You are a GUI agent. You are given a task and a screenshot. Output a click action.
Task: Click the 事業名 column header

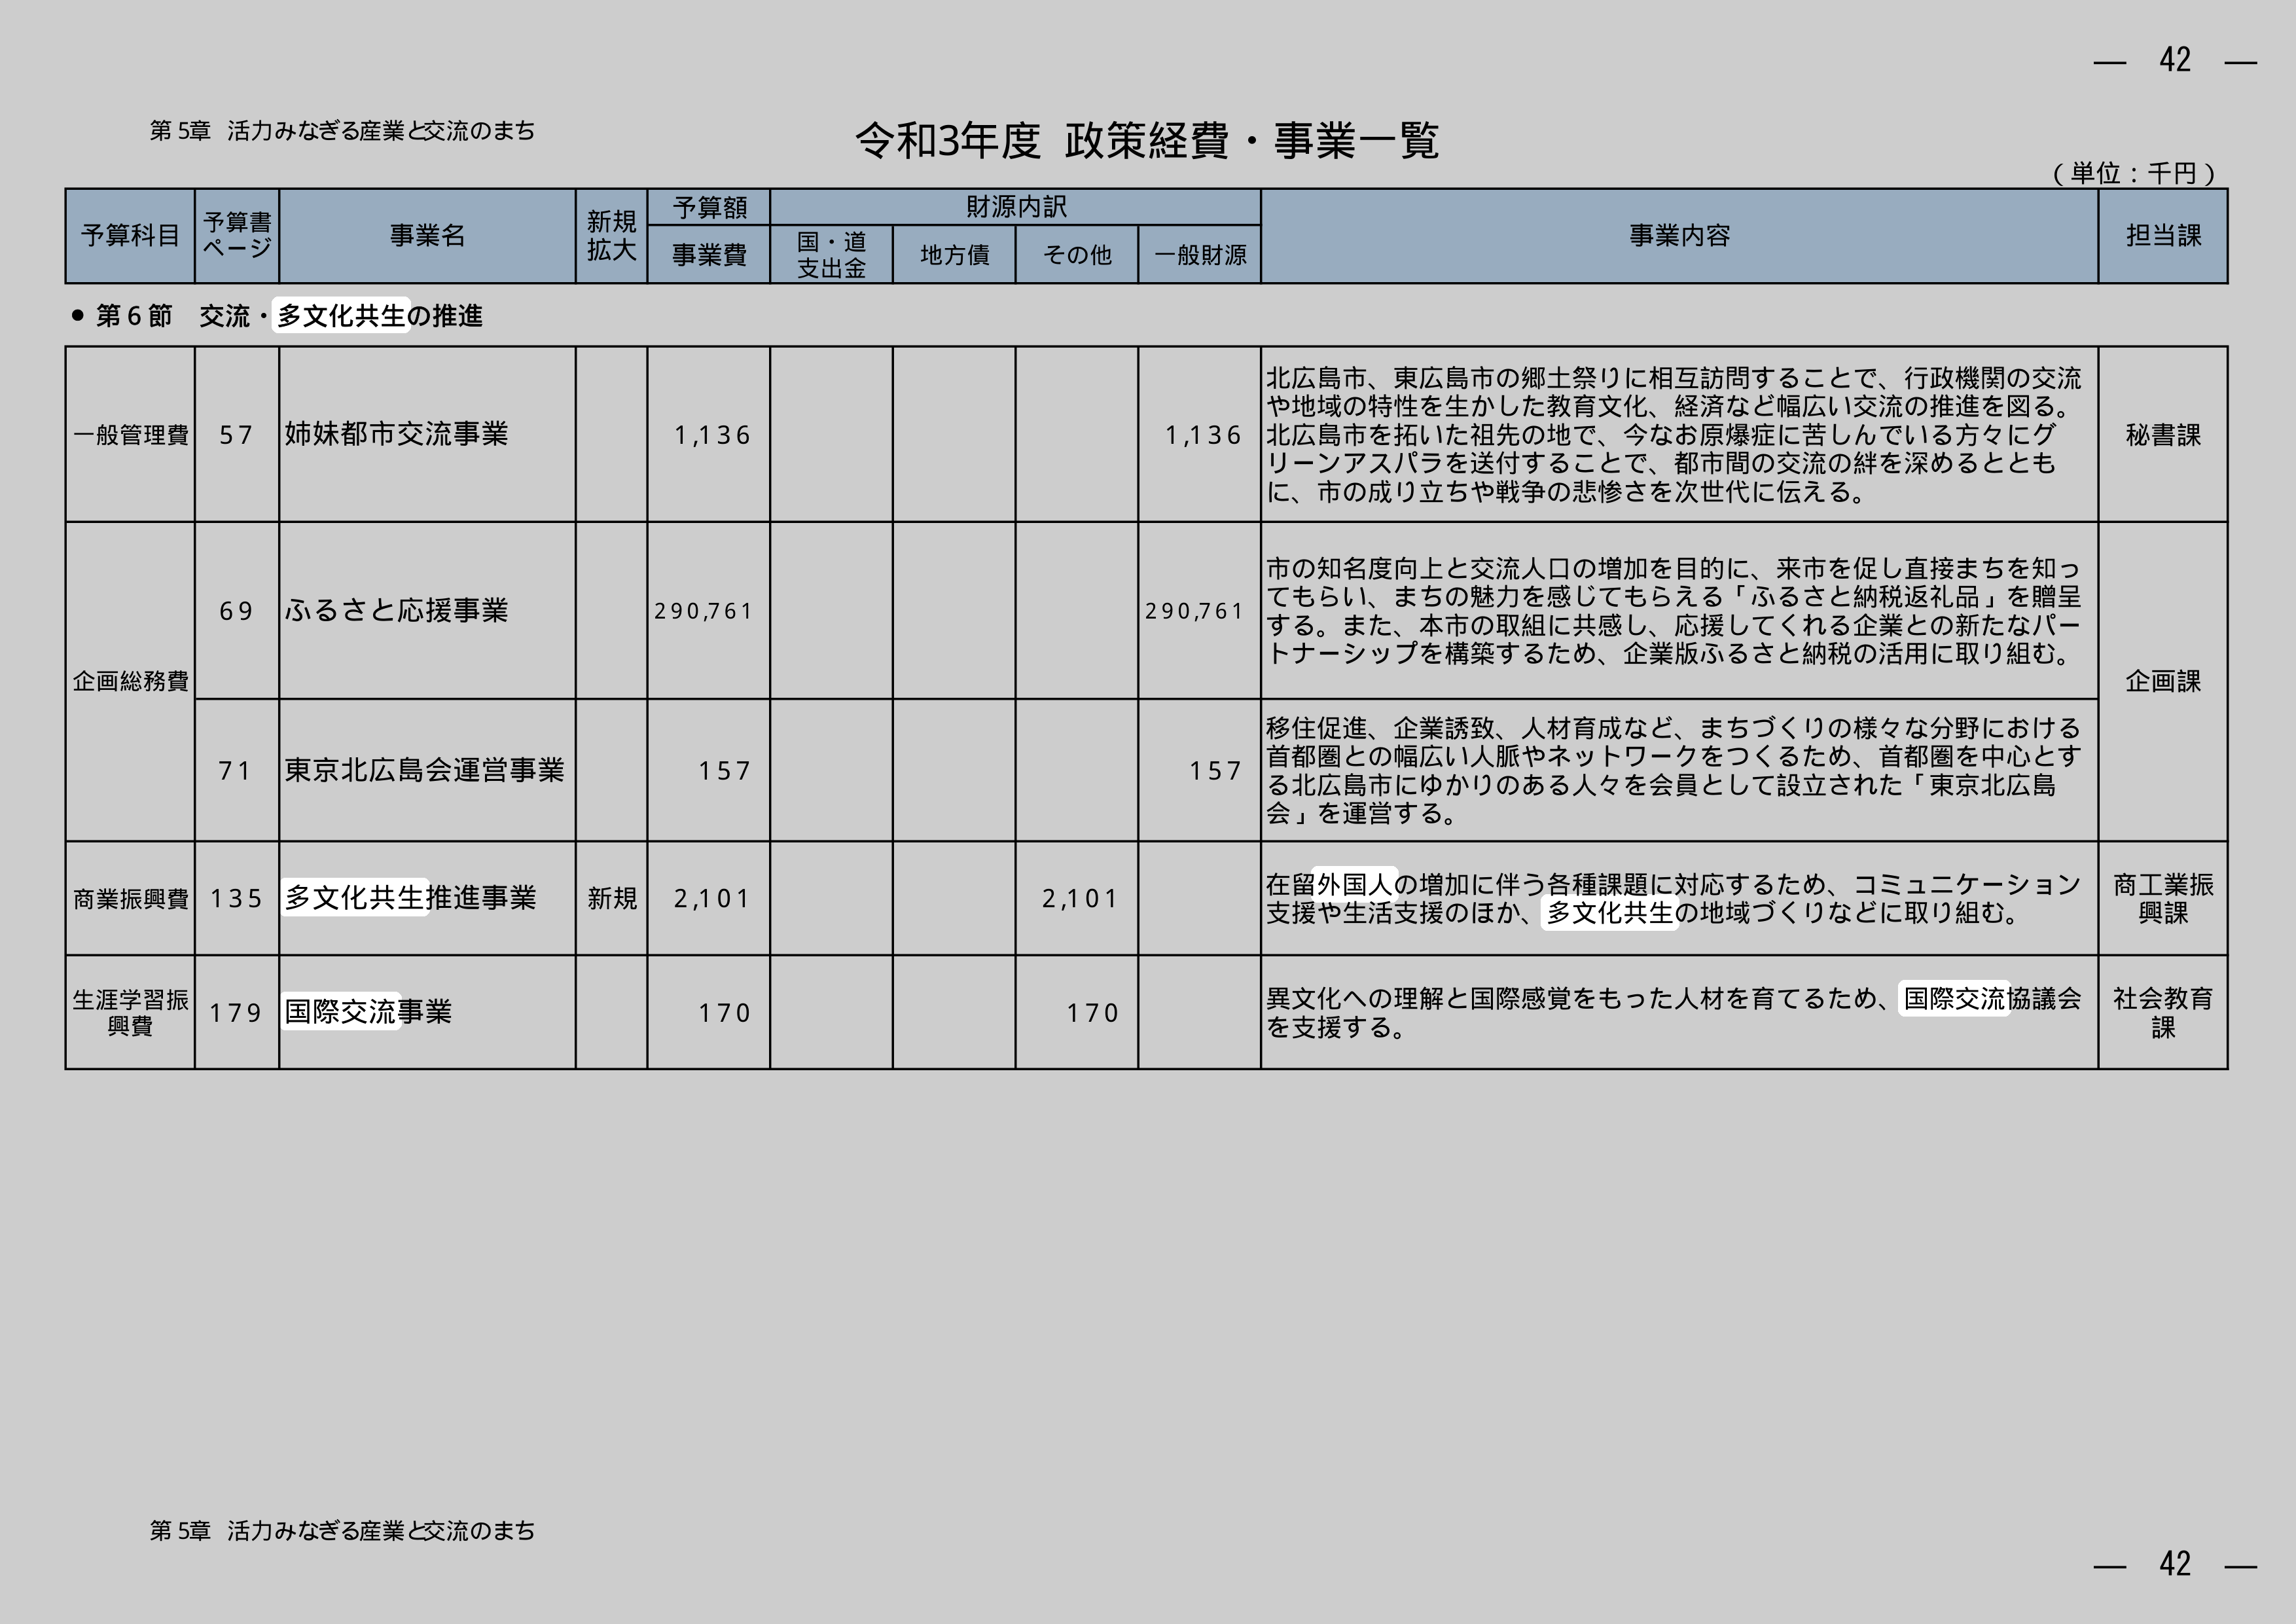tap(427, 236)
